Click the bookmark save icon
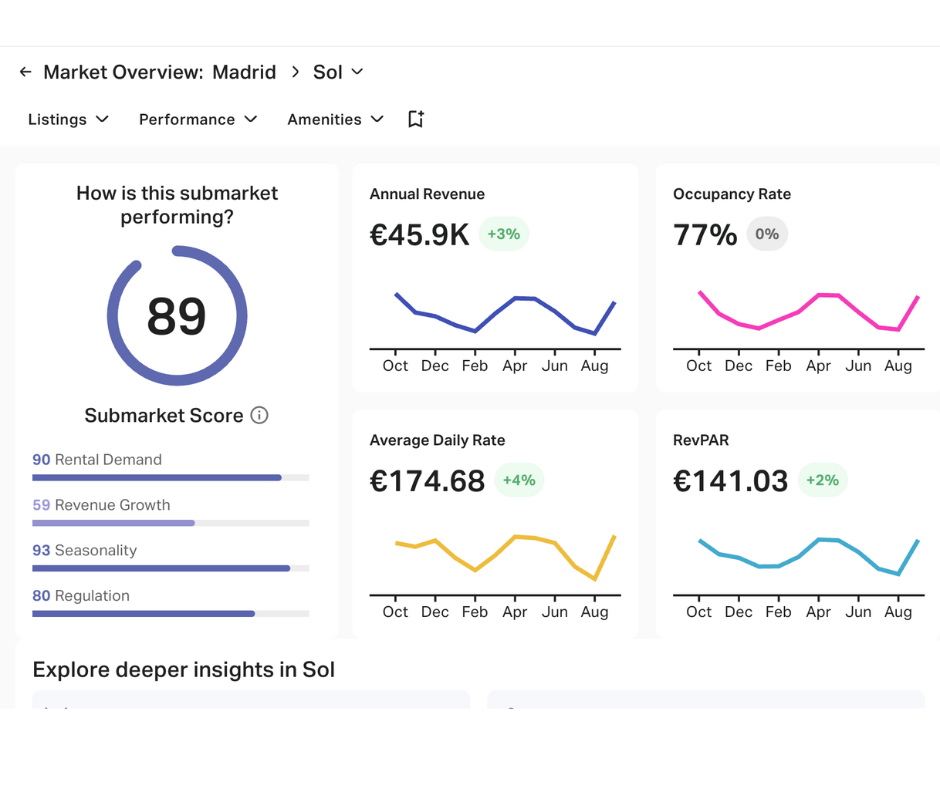The image size is (940, 788). pyautogui.click(x=416, y=119)
